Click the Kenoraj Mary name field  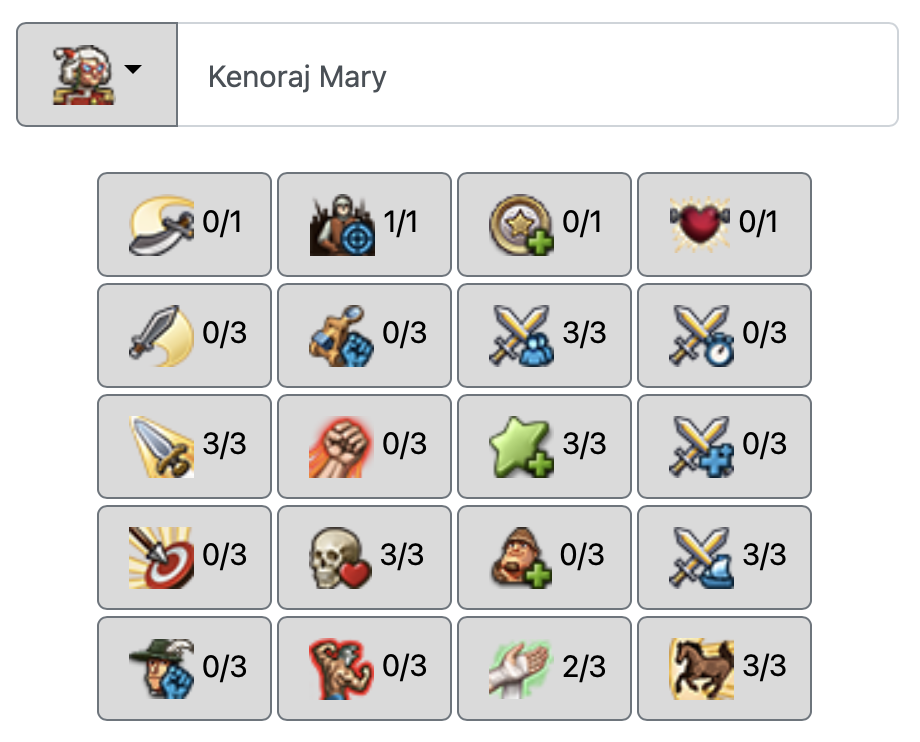click(537, 75)
